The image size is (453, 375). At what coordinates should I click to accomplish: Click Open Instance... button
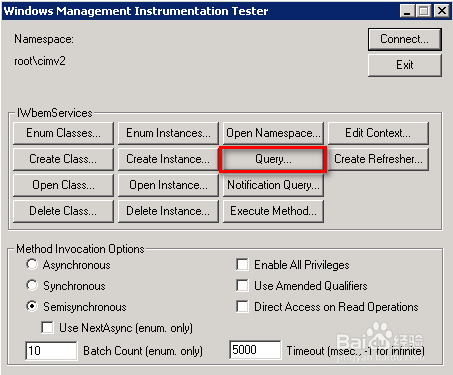(x=168, y=185)
